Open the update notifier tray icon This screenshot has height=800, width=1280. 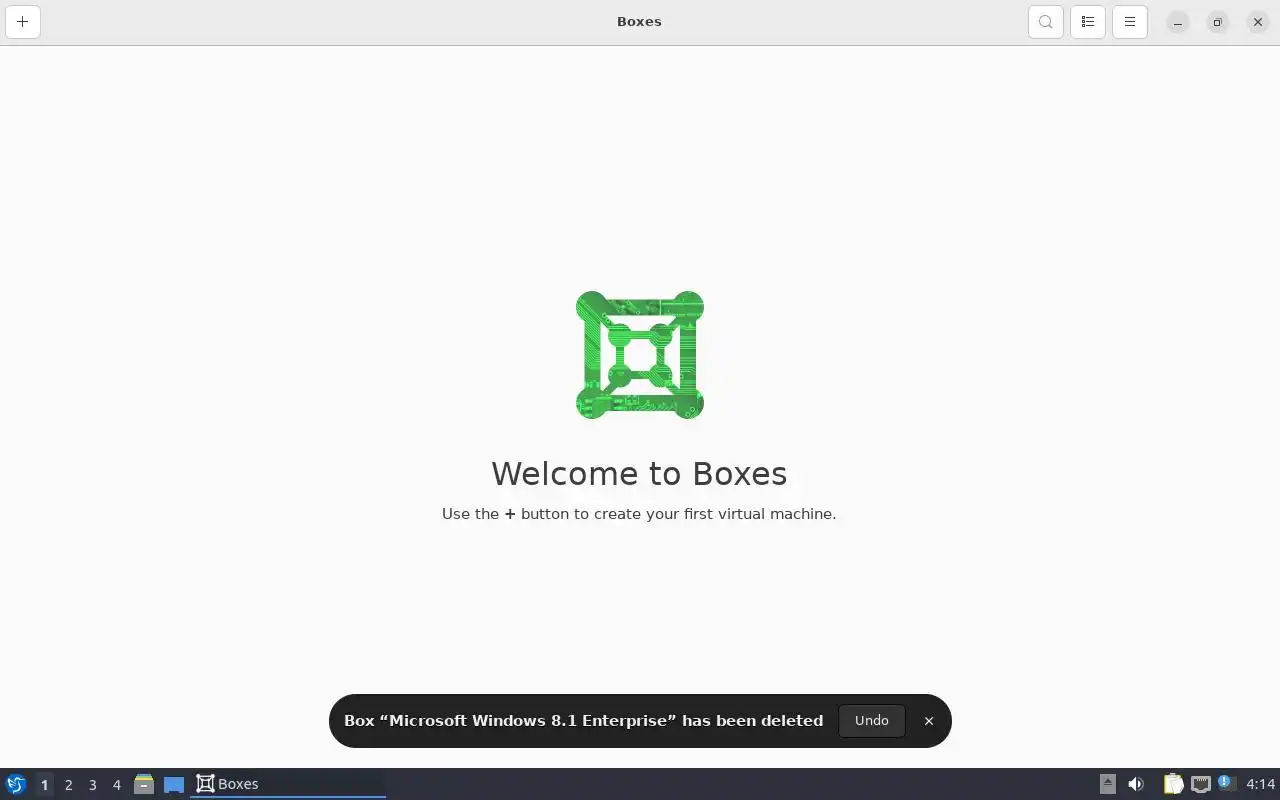coord(1227,783)
